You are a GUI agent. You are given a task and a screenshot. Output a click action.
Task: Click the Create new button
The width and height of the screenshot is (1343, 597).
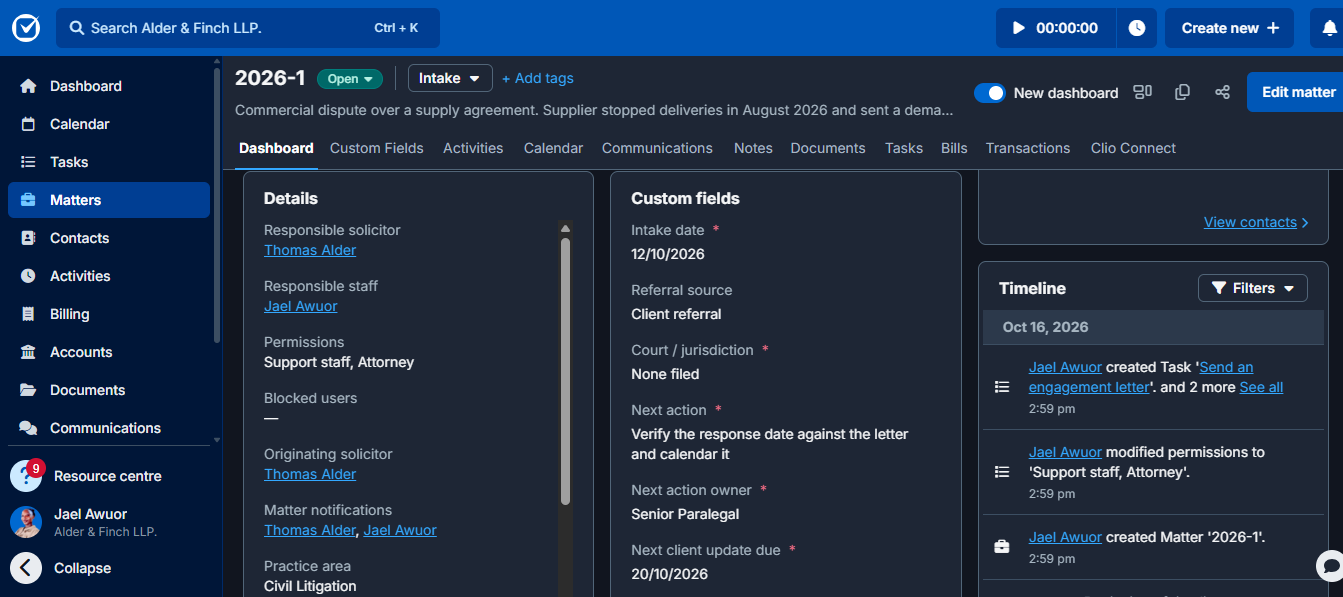click(x=1229, y=28)
